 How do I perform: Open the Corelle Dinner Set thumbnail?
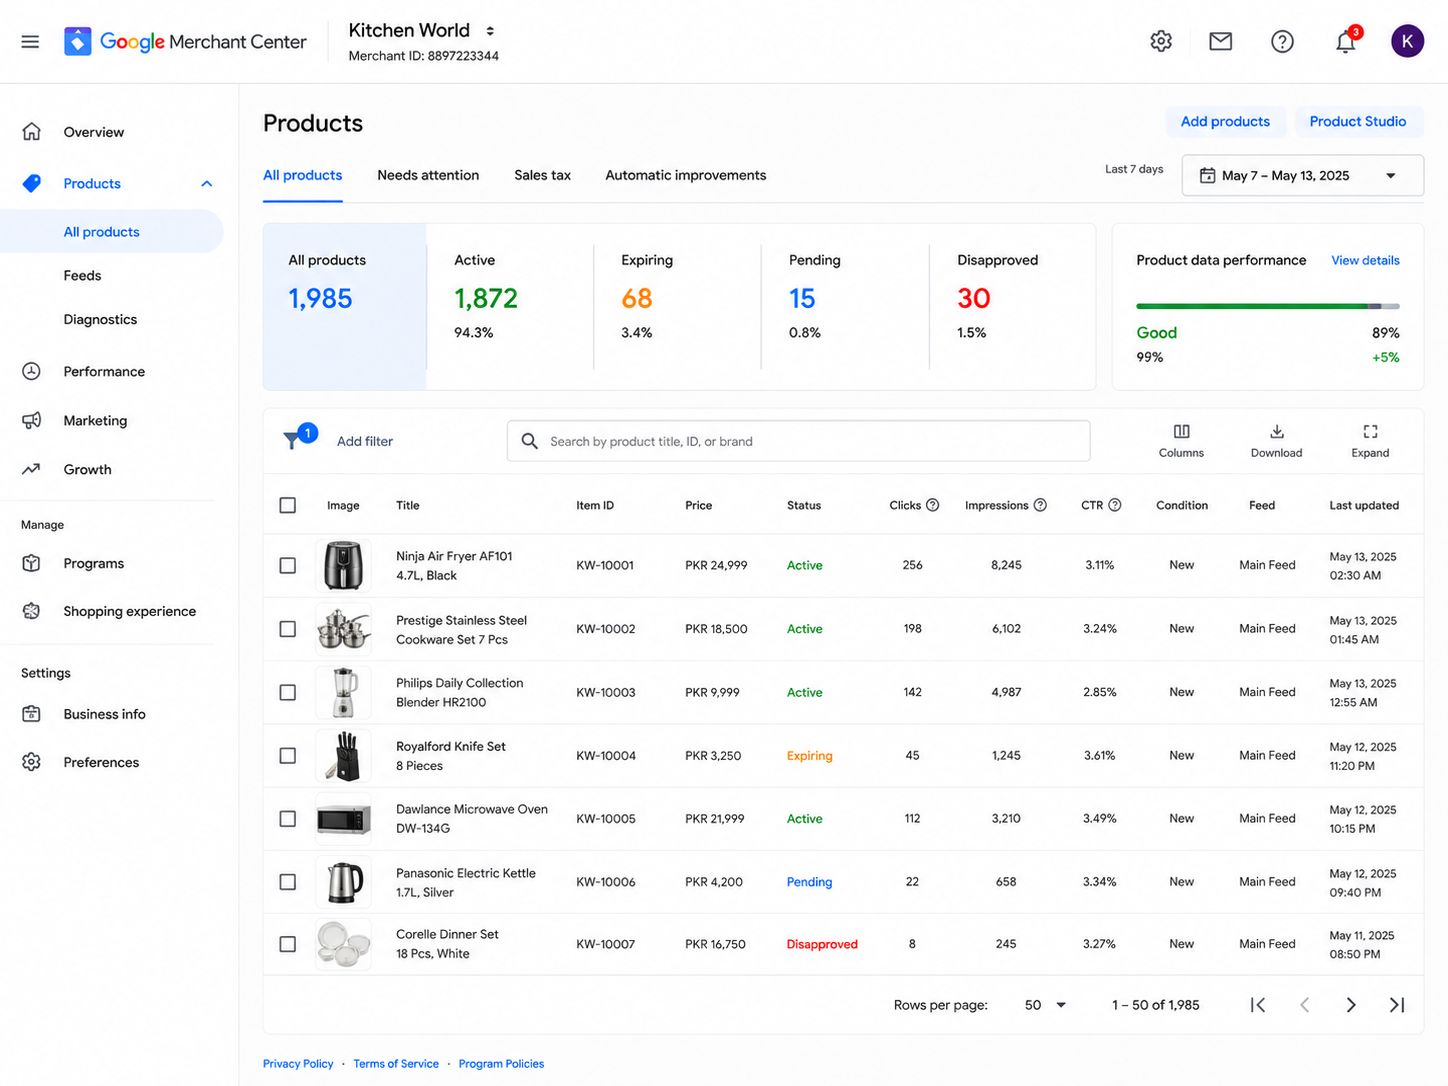pyautogui.click(x=343, y=944)
